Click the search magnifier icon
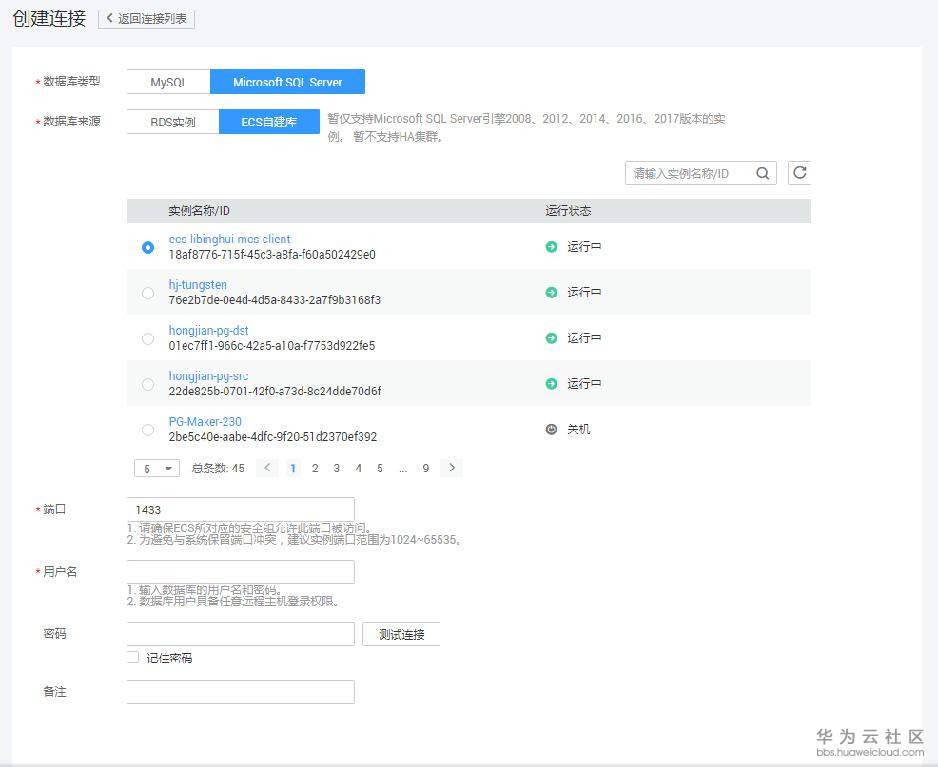Viewport: 938px width, 767px height. pyautogui.click(x=762, y=174)
